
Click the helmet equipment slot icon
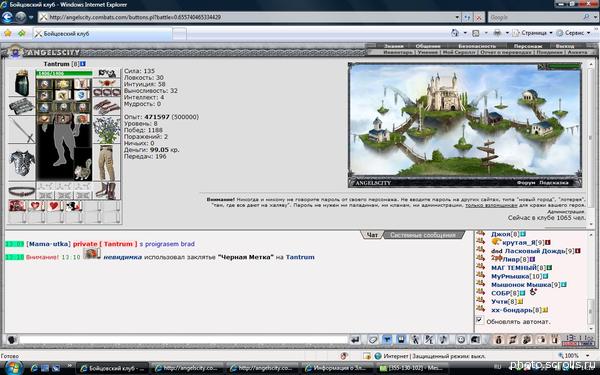(22, 83)
